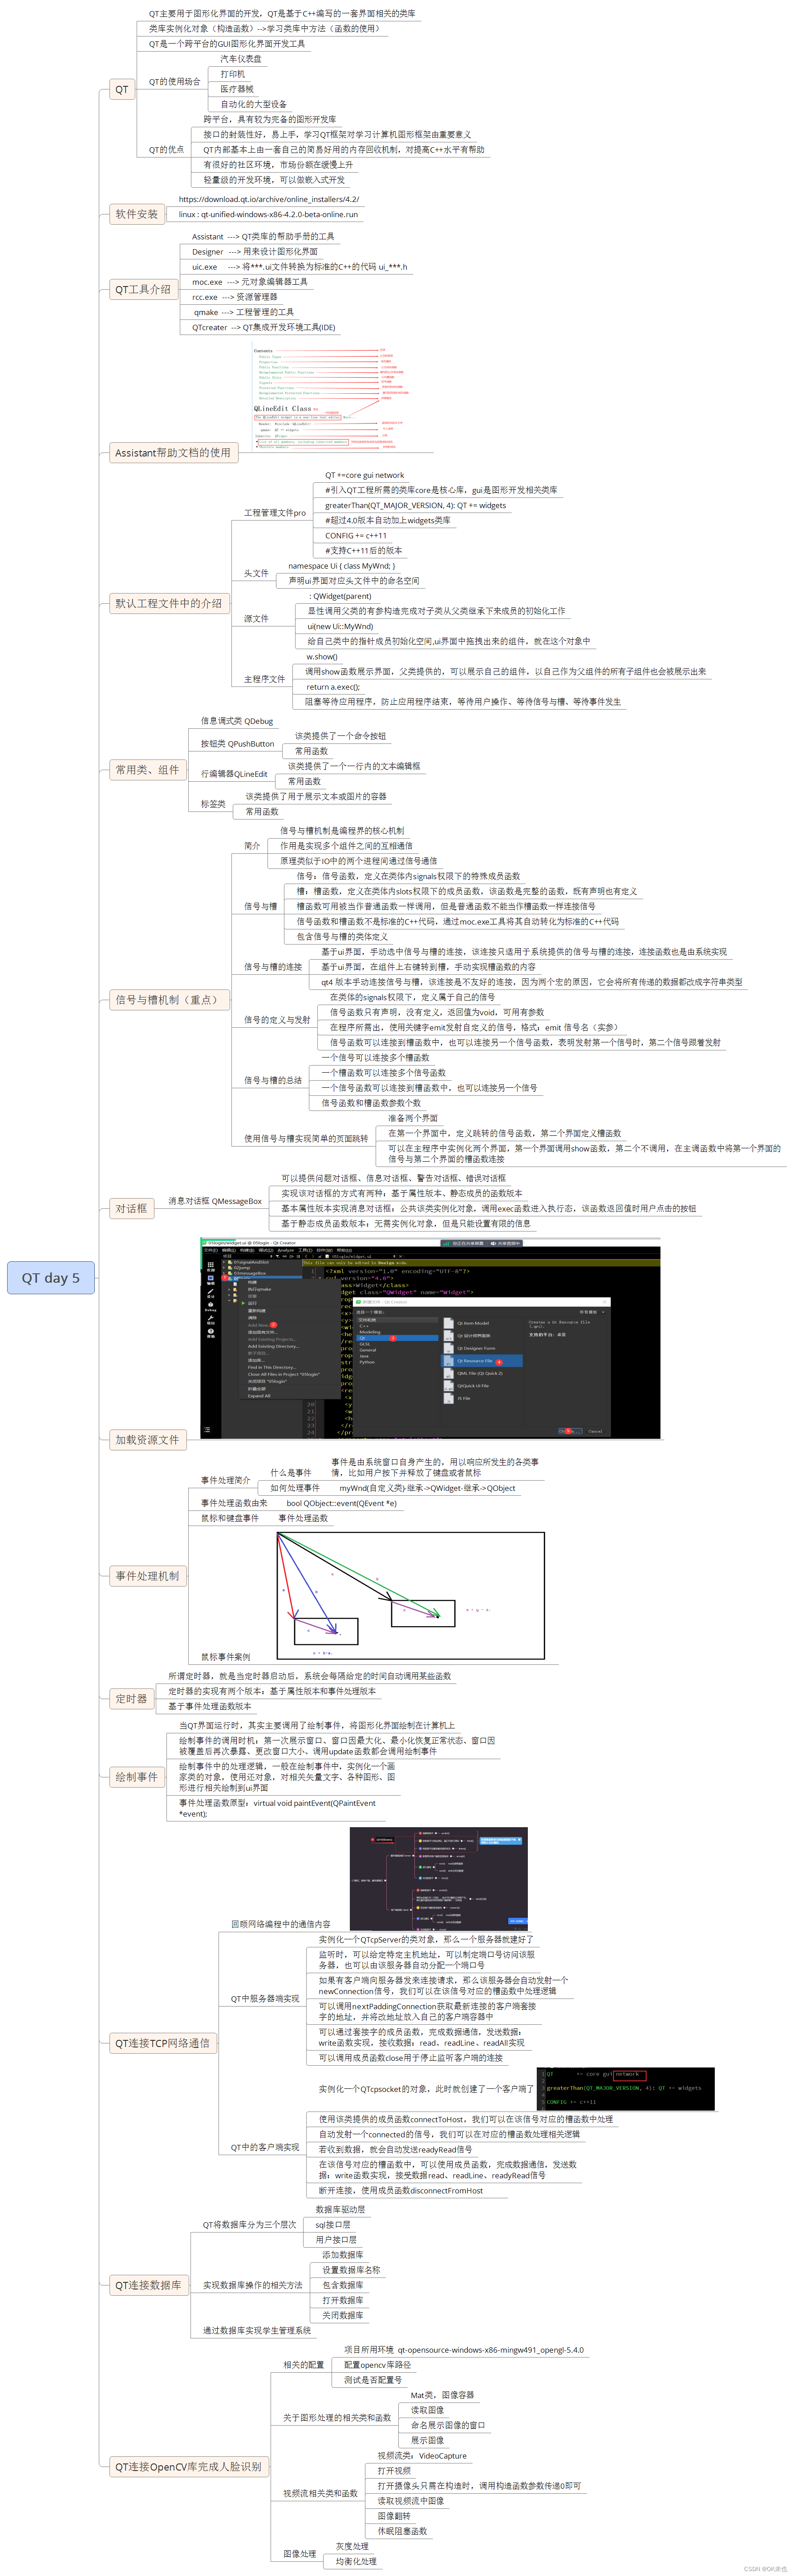Viewport: 794px width, 2576px height.
Task: Click the "头文件" subtopic
Action: click(256, 573)
